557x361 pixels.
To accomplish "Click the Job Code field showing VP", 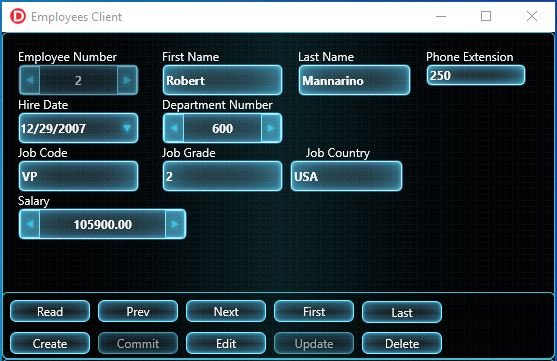I will (x=79, y=176).
